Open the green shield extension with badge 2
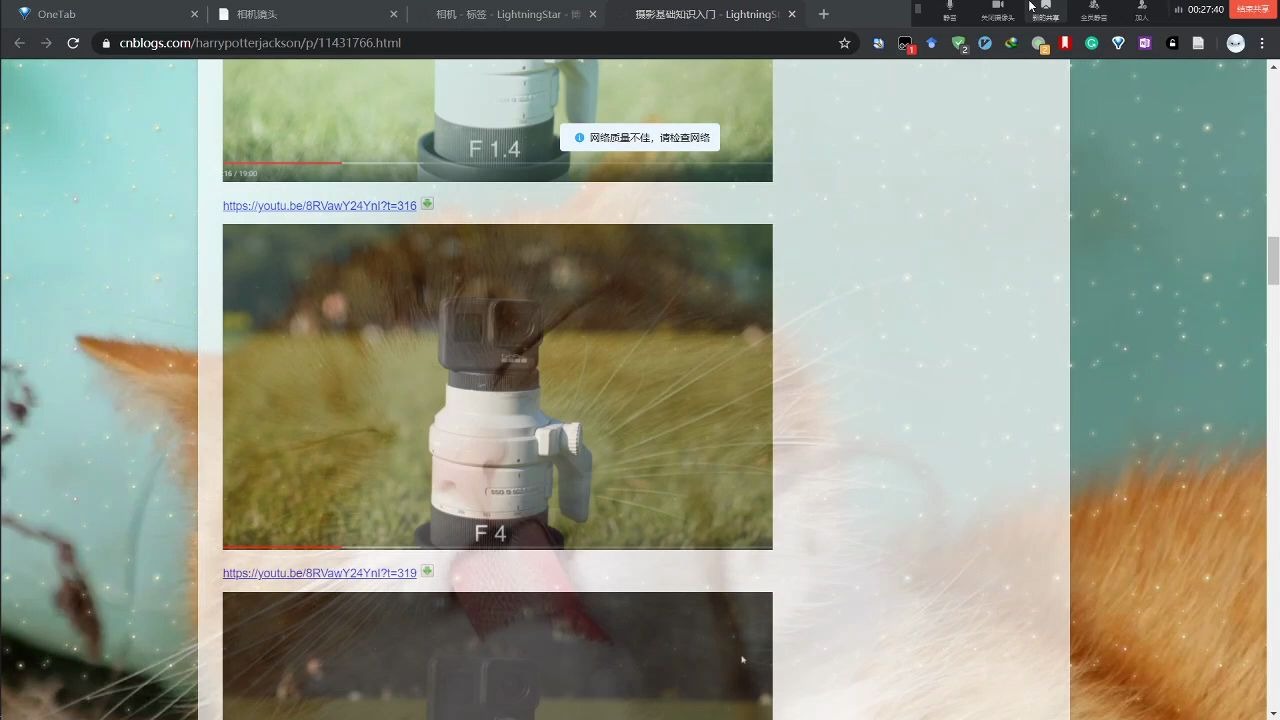The height and width of the screenshot is (720, 1280). [959, 43]
